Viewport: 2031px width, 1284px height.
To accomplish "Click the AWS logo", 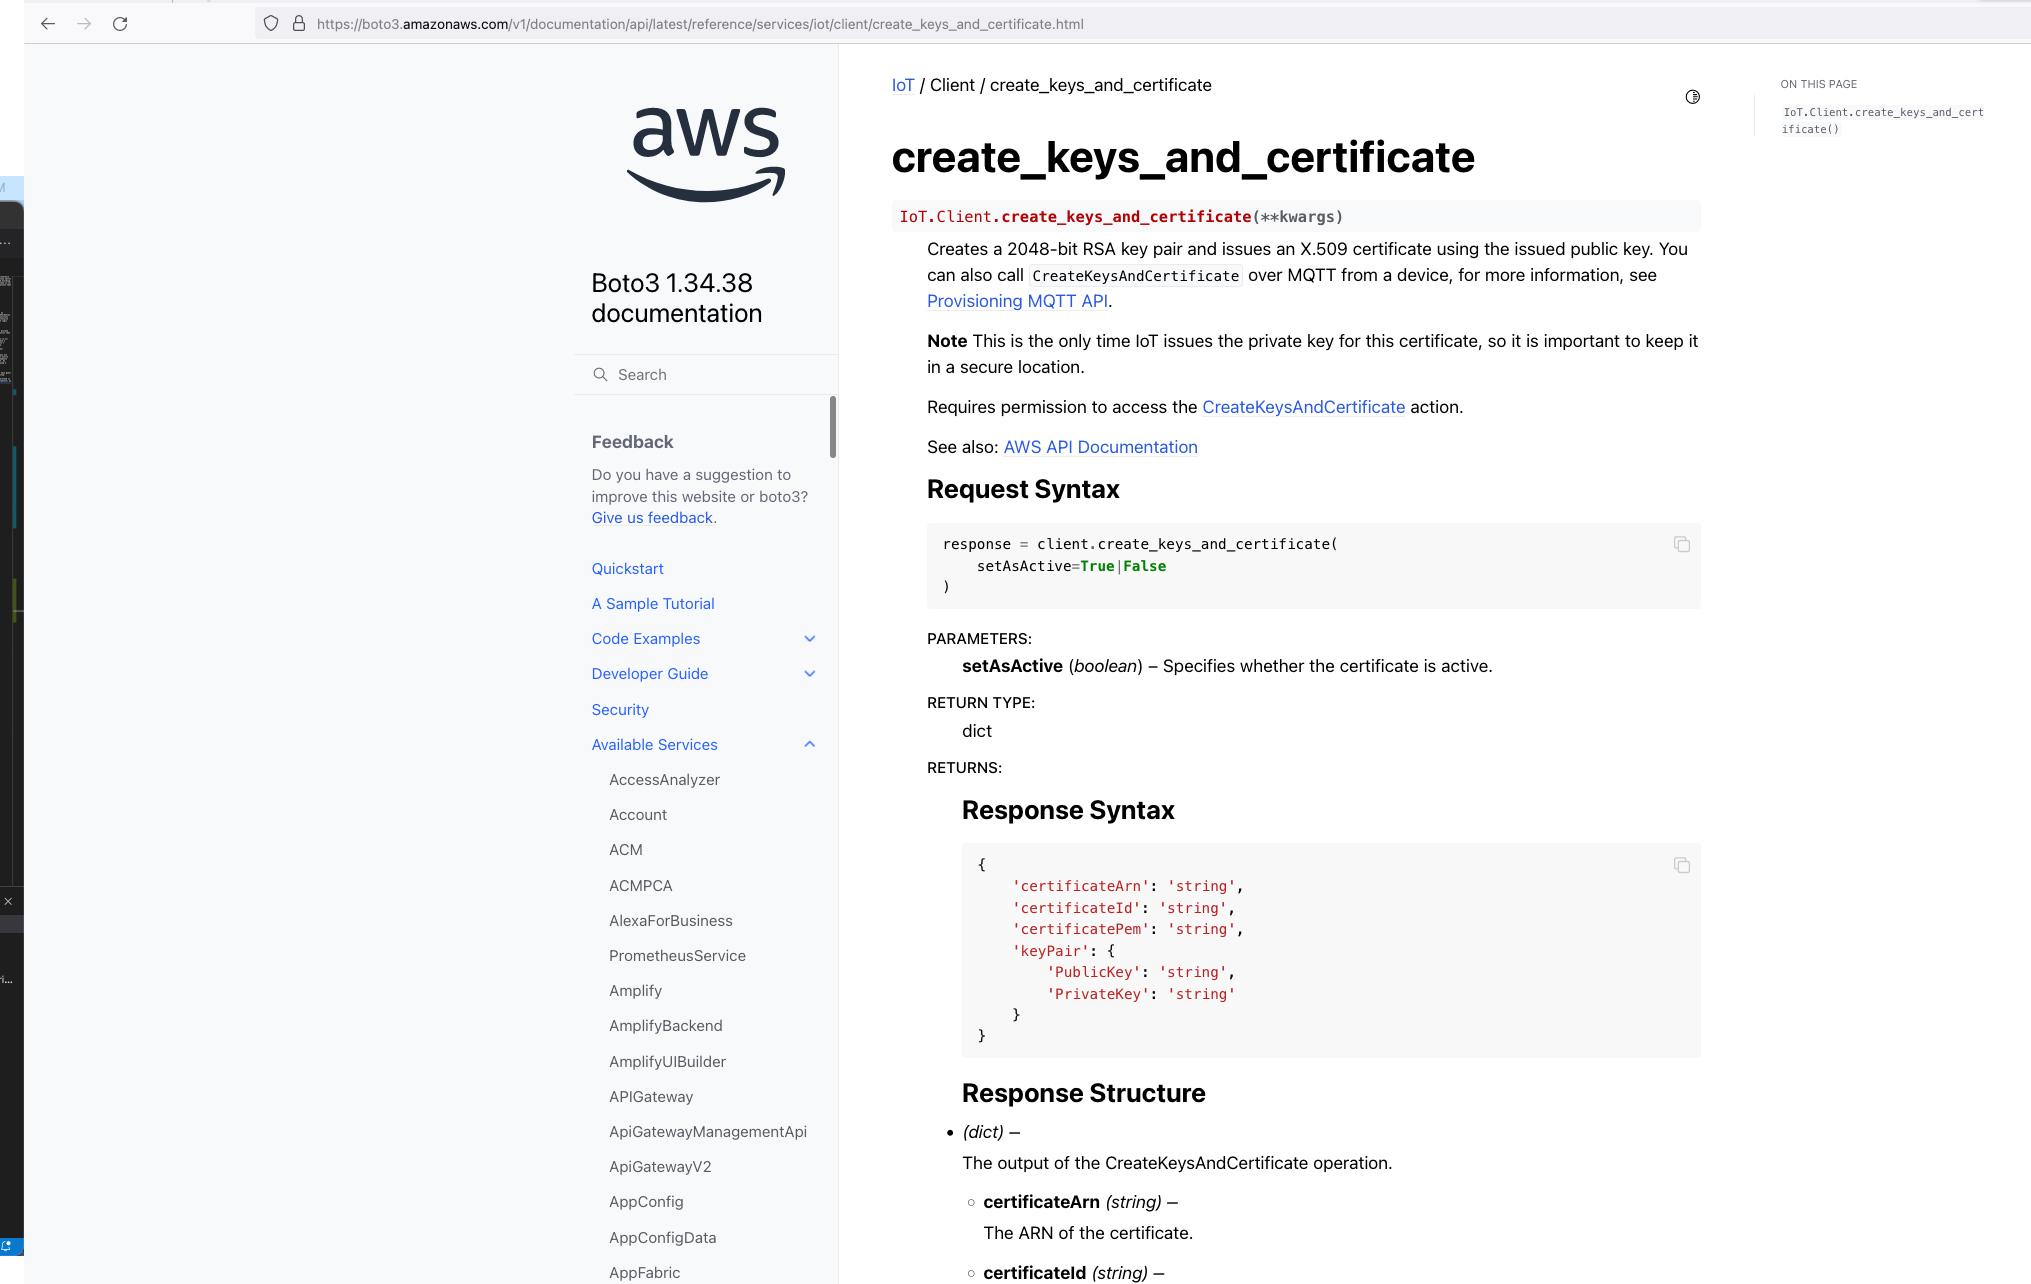I will 706,154.
